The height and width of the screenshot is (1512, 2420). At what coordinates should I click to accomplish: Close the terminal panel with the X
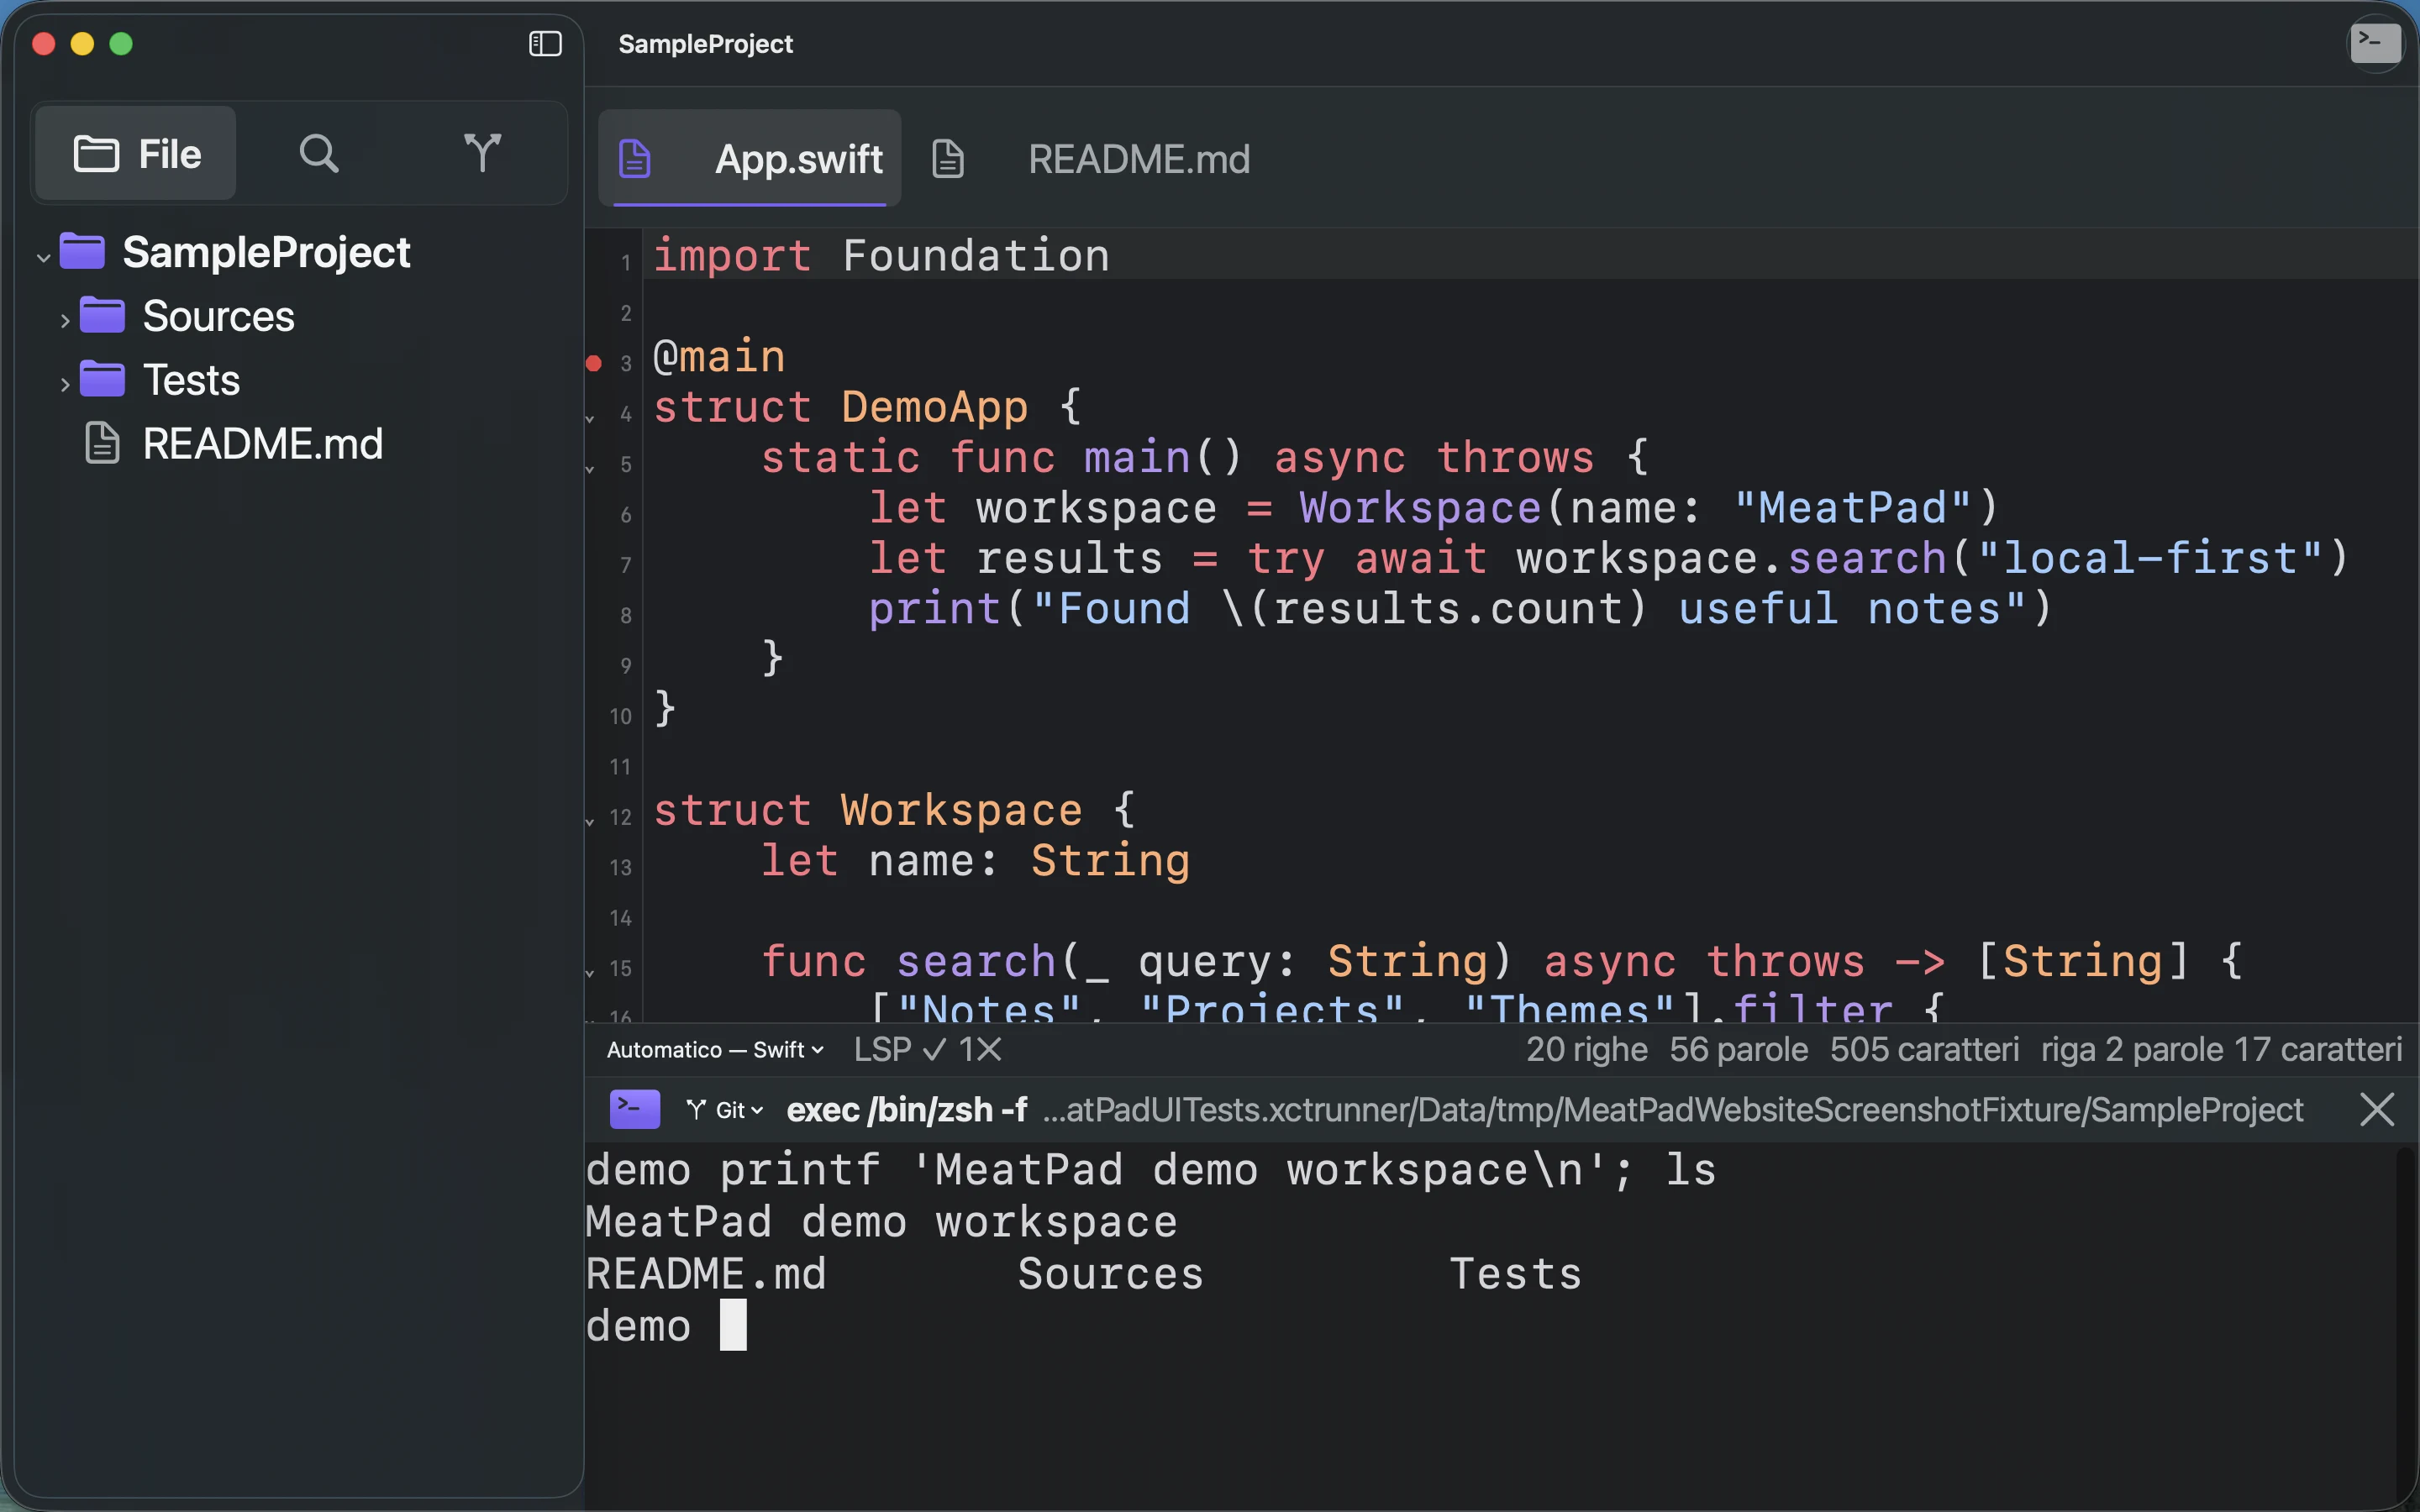pos(2377,1109)
